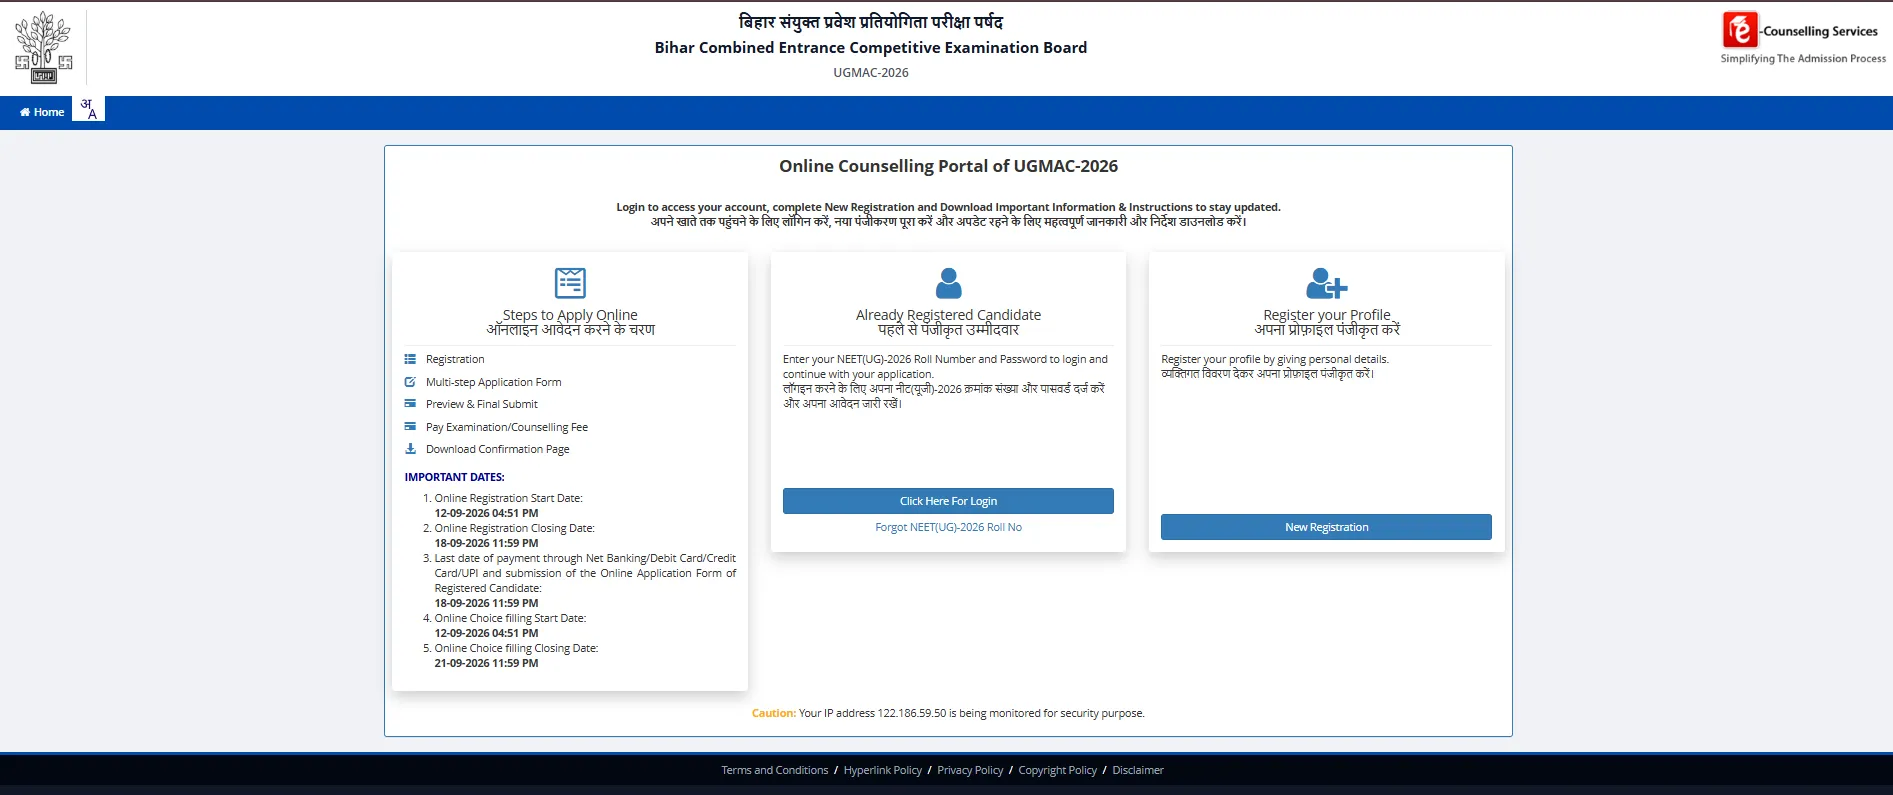This screenshot has height=795, width=1893.
Task: Click the Caution IP address notice
Action: click(x=948, y=713)
